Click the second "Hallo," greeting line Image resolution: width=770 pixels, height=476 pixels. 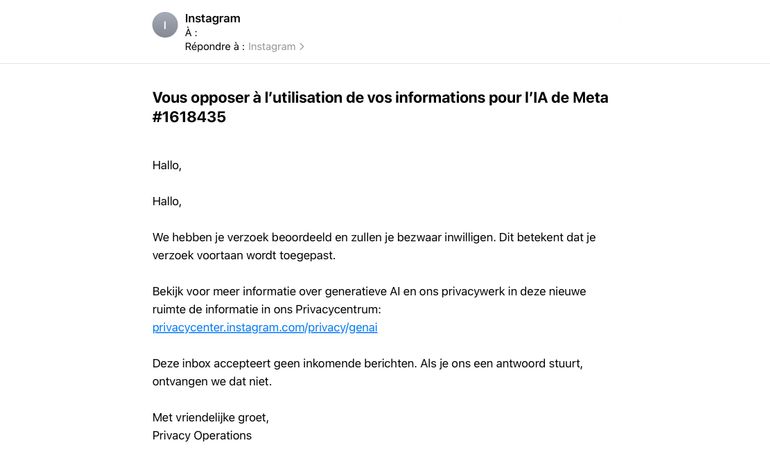(x=167, y=201)
